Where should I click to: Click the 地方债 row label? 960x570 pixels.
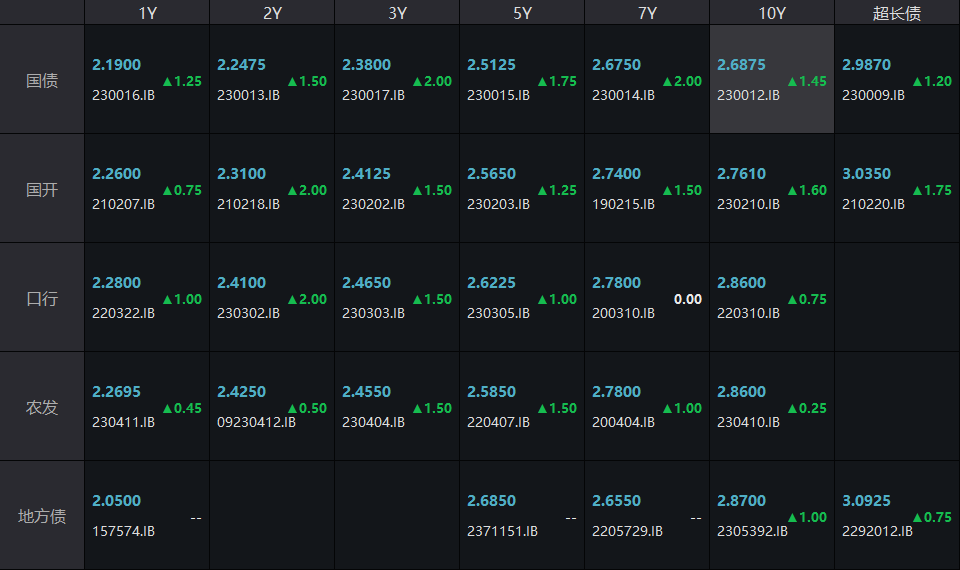point(42,516)
